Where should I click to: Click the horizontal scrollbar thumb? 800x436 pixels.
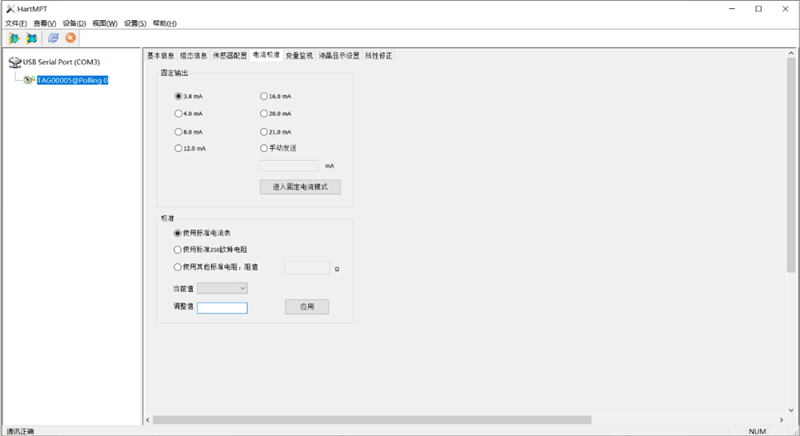point(372,420)
